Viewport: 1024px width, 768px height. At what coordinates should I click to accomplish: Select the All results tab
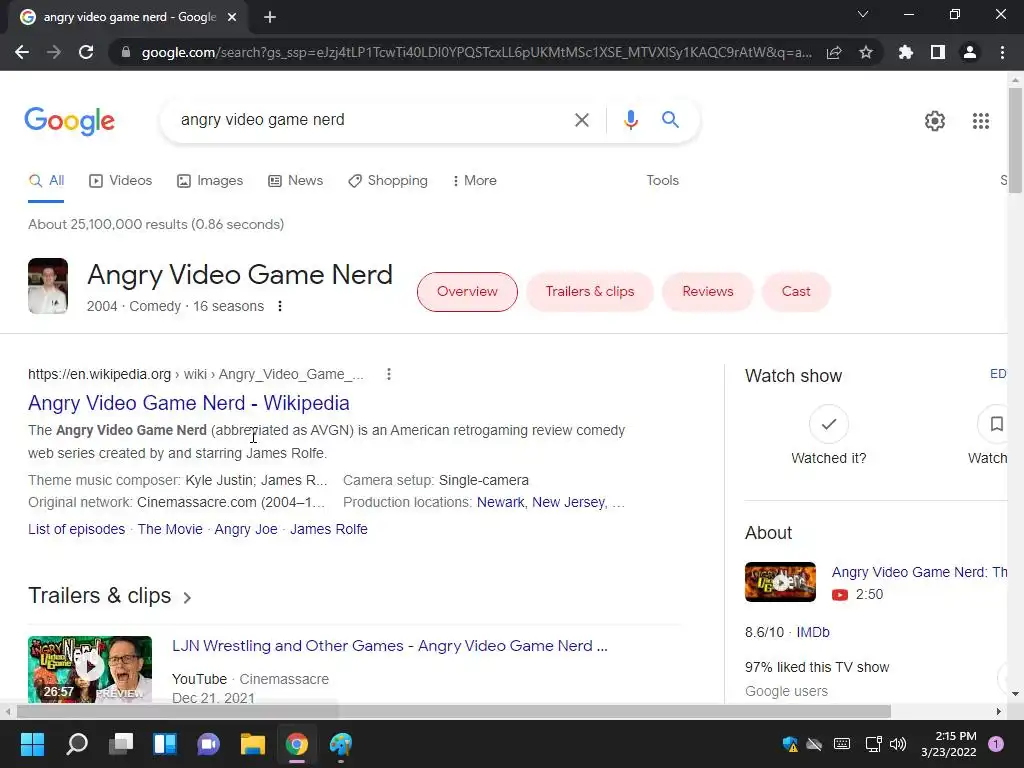[x=46, y=181]
